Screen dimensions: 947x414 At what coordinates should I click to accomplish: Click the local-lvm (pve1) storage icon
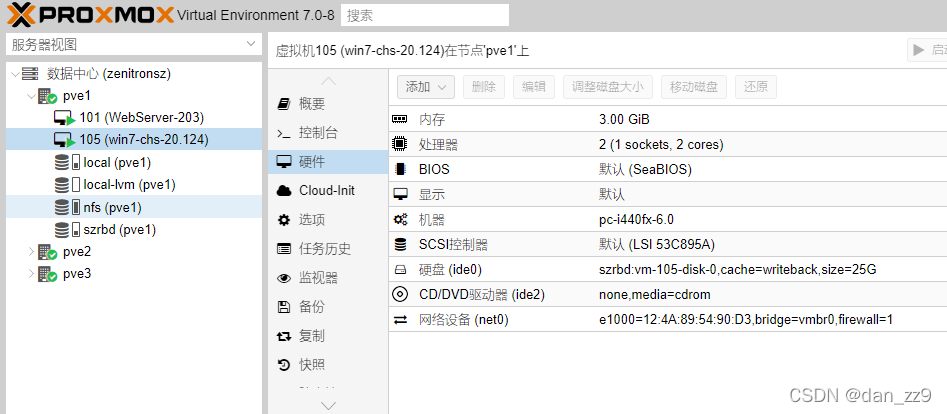tap(67, 185)
